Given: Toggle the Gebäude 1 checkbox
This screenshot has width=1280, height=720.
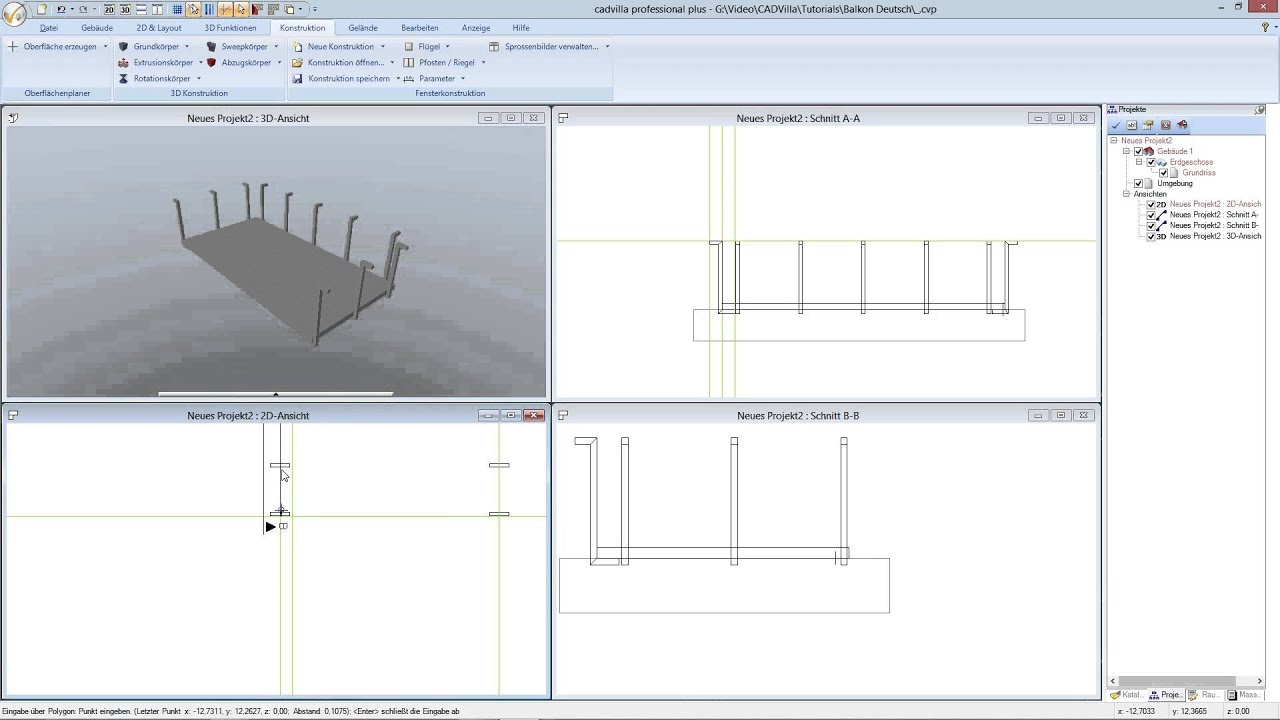Looking at the screenshot, I should pyautogui.click(x=1138, y=152).
